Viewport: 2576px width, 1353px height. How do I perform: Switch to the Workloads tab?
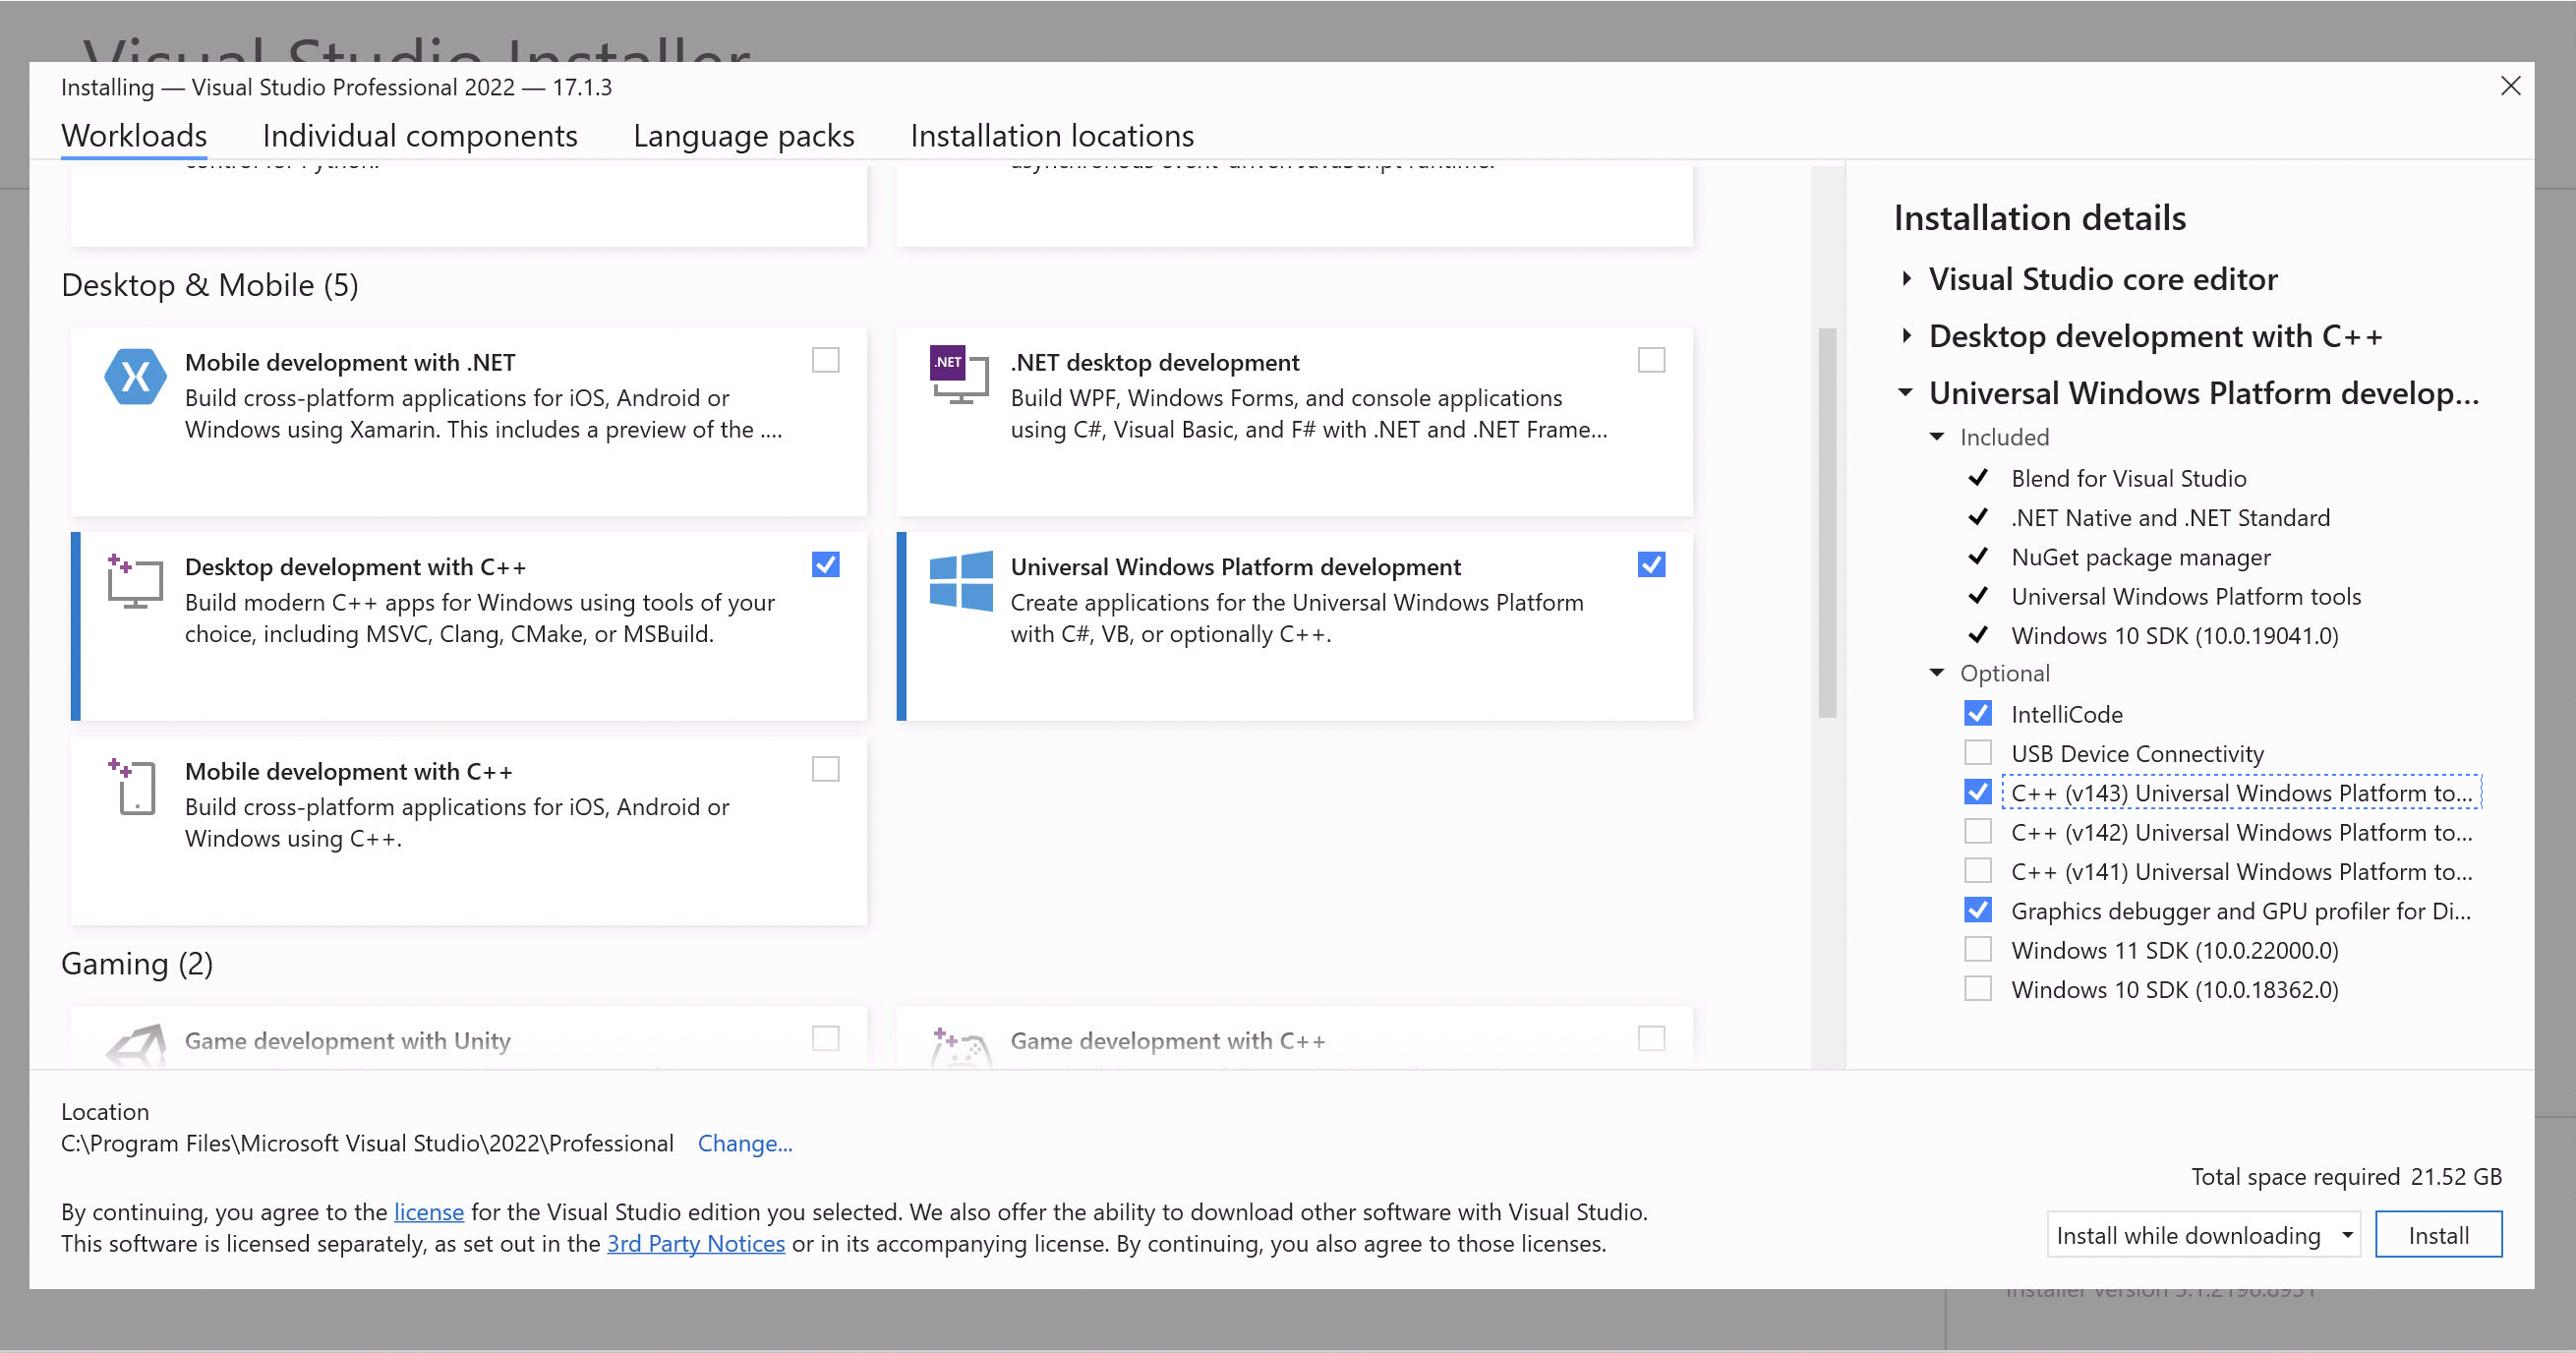click(134, 136)
